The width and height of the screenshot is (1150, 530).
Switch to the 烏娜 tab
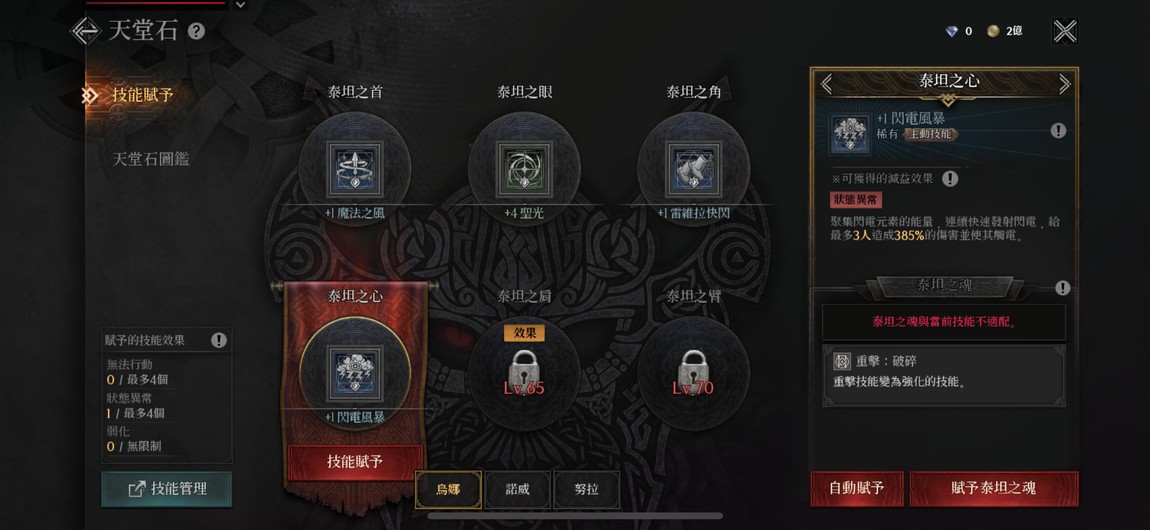pyautogui.click(x=448, y=490)
